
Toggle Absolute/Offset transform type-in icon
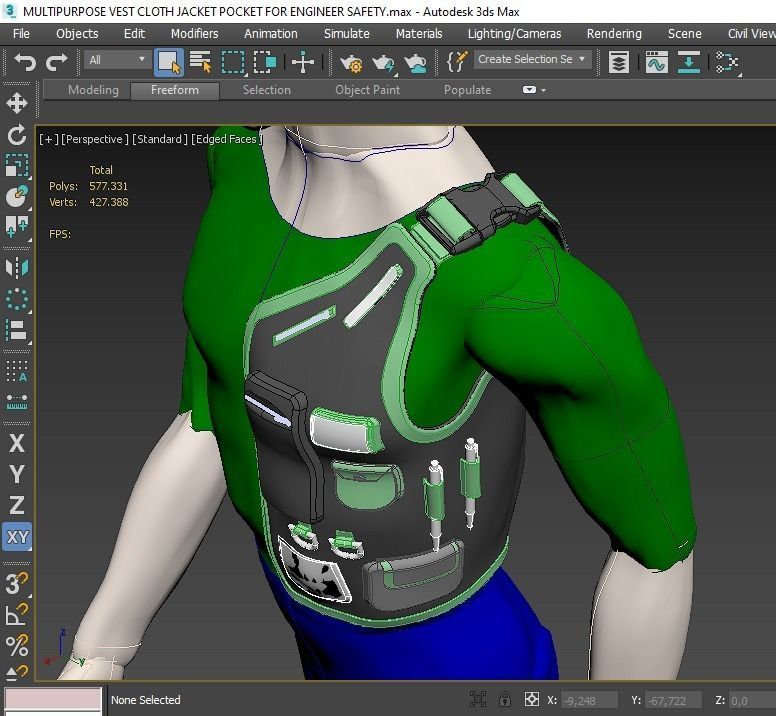point(532,700)
